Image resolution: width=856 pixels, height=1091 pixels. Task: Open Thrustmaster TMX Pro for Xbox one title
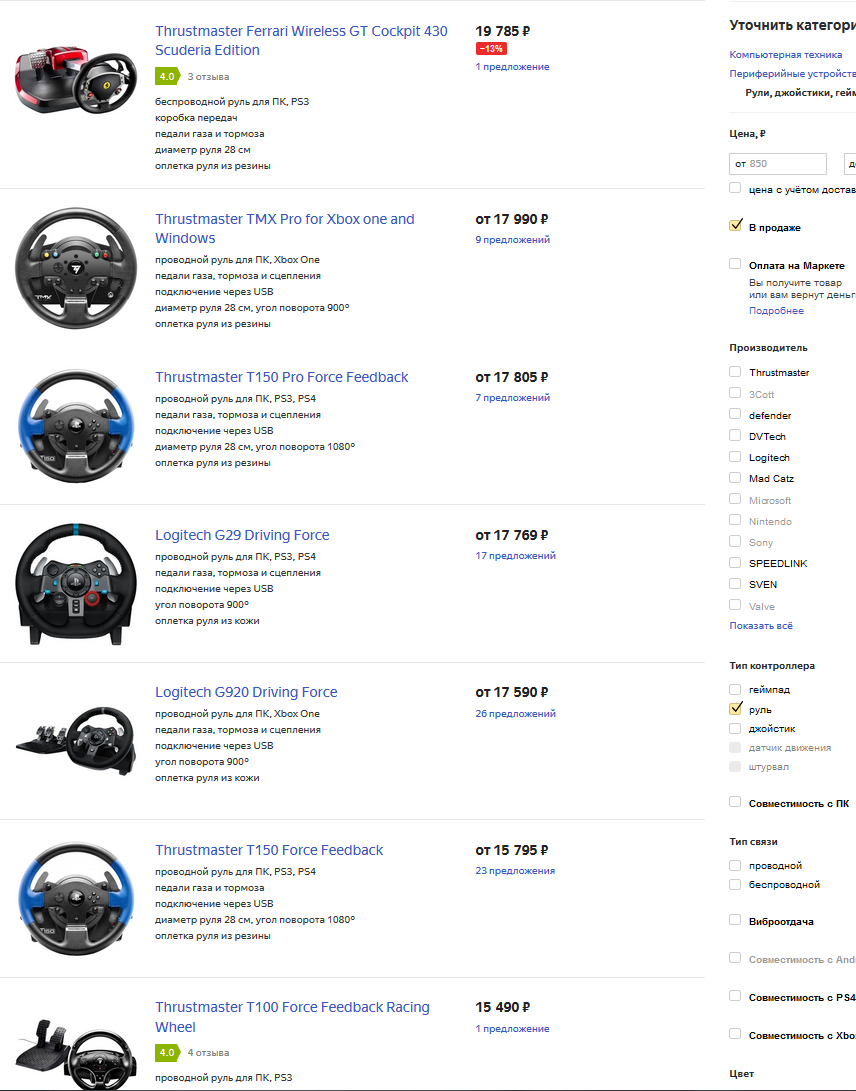pyautogui.click(x=285, y=228)
